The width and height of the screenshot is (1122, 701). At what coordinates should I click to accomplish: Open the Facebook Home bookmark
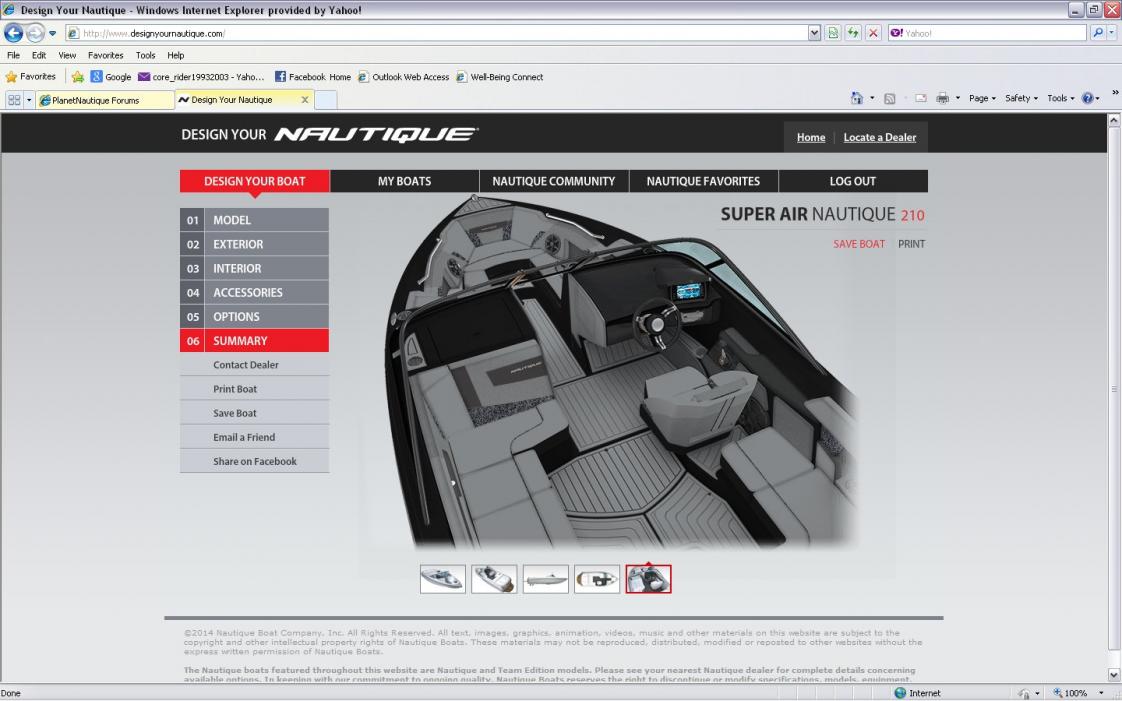[313, 77]
